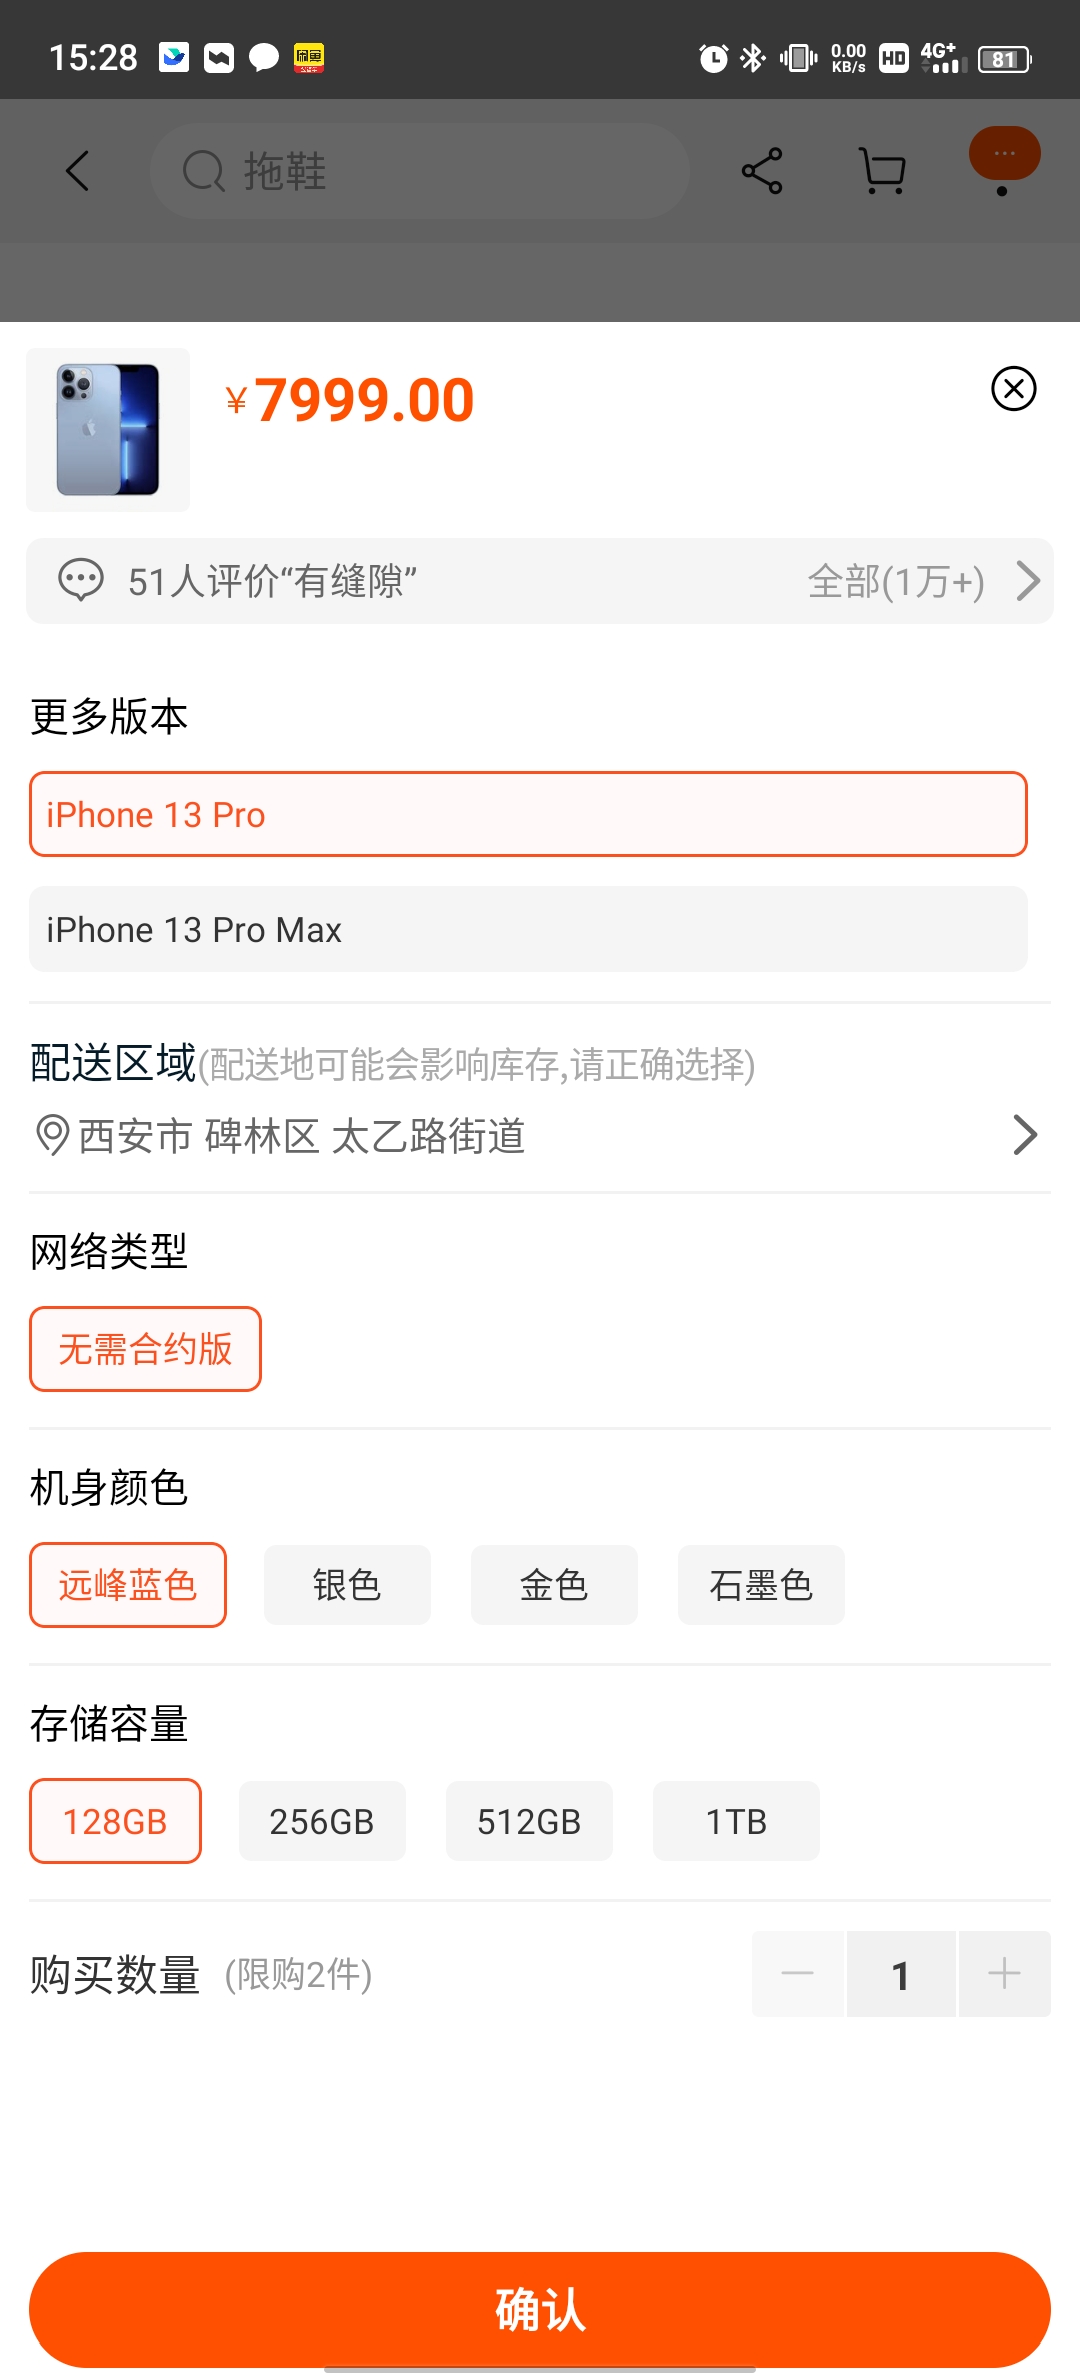Increase purchase quantity with plus button
The height and width of the screenshot is (2376, 1080).
click(1004, 1974)
